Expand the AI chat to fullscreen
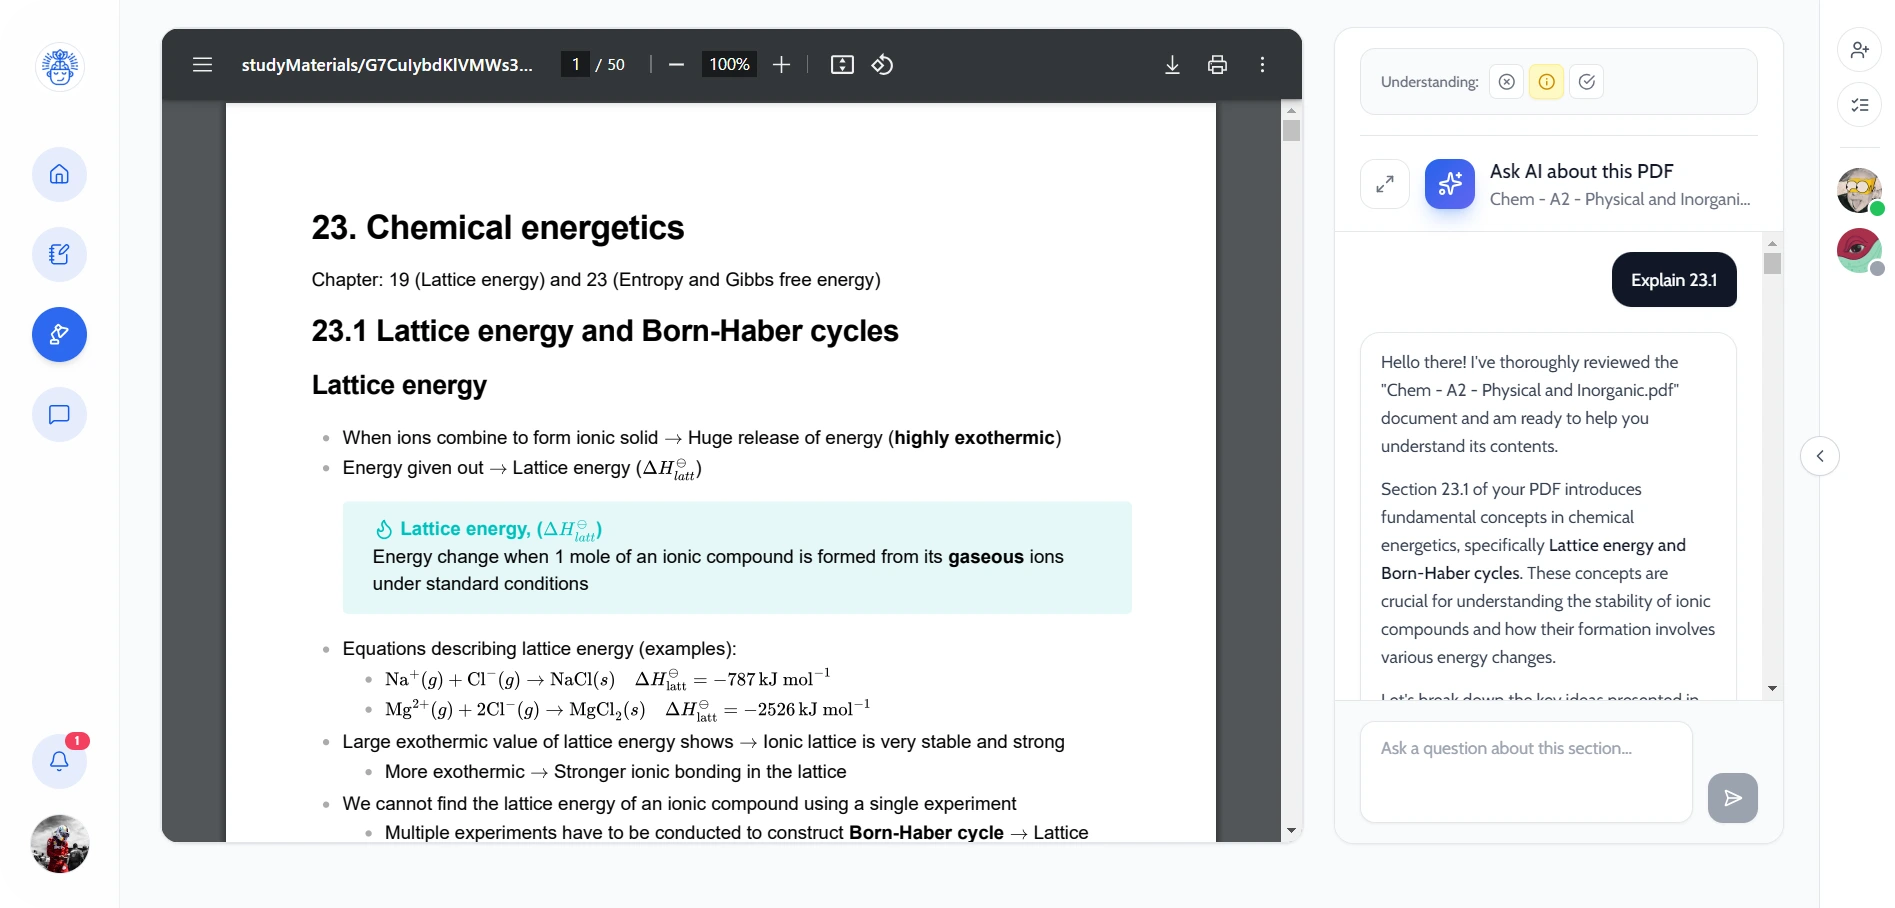 1384,184
